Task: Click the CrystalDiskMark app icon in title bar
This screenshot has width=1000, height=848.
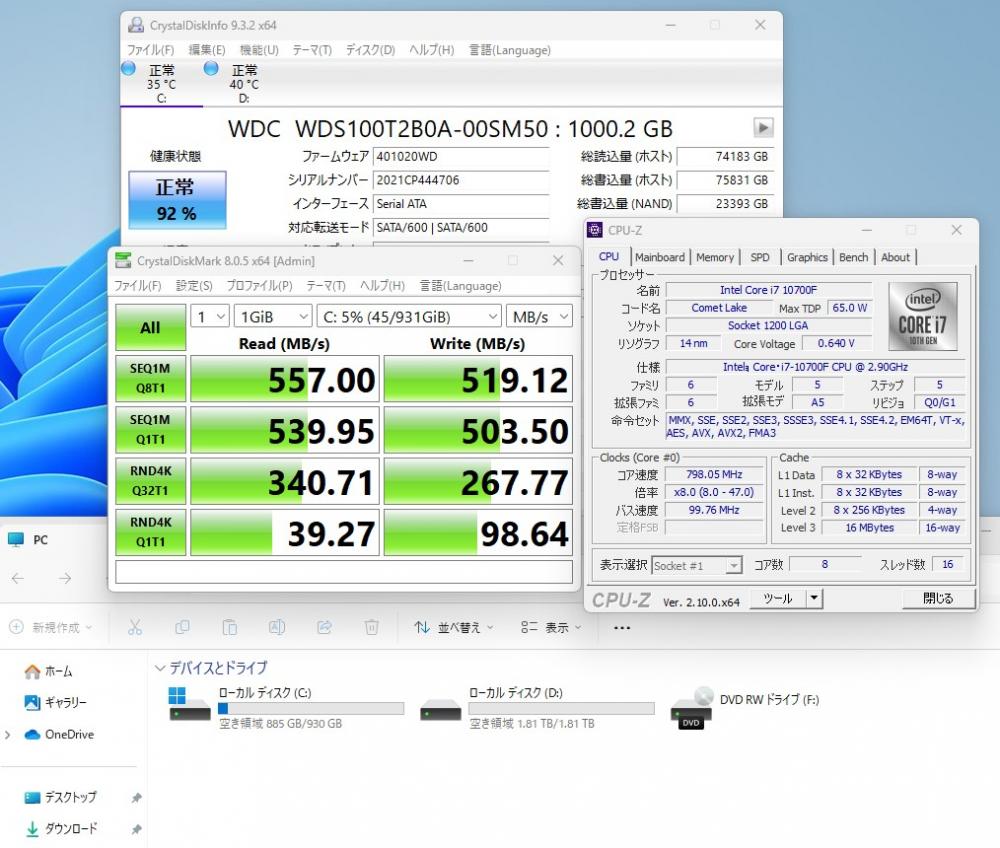Action: (122, 260)
